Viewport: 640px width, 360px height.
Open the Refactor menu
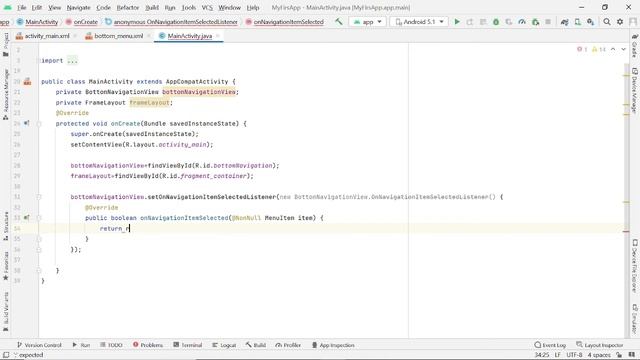pos(128,7)
